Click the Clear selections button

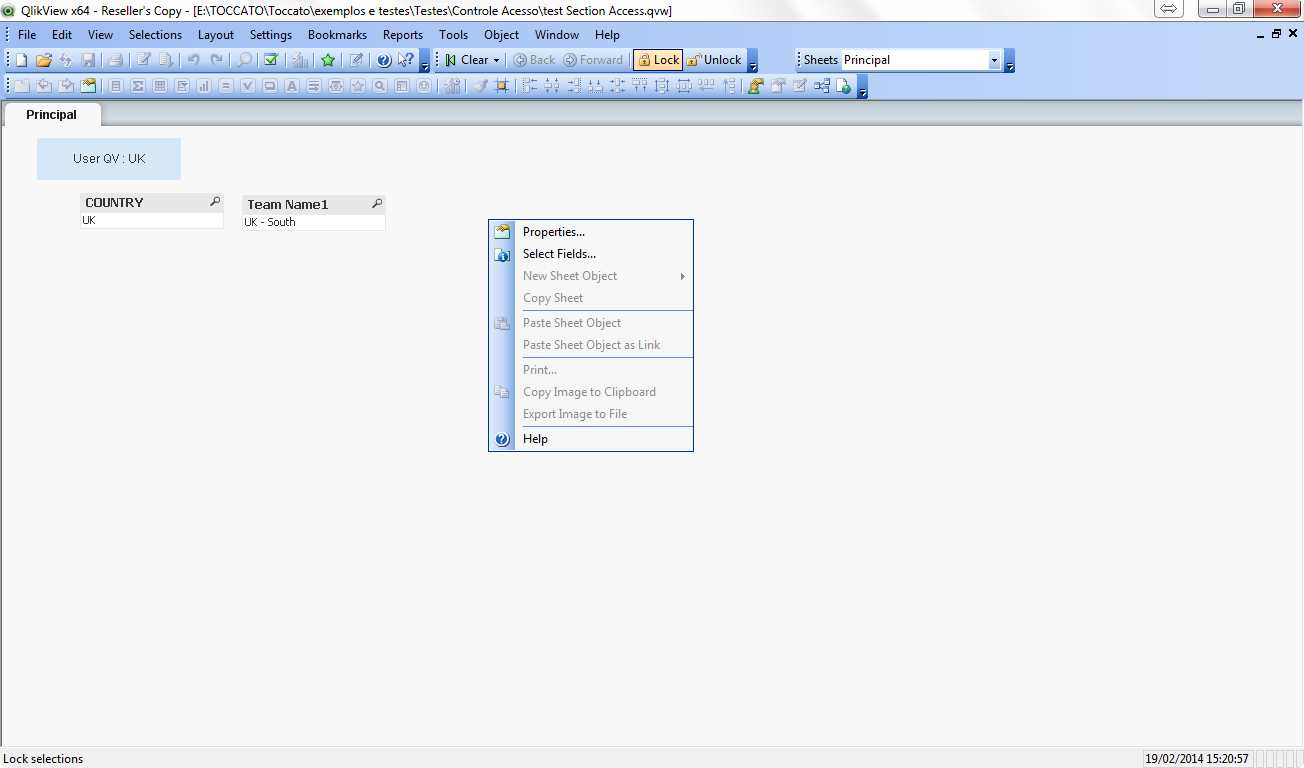pyautogui.click(x=466, y=60)
